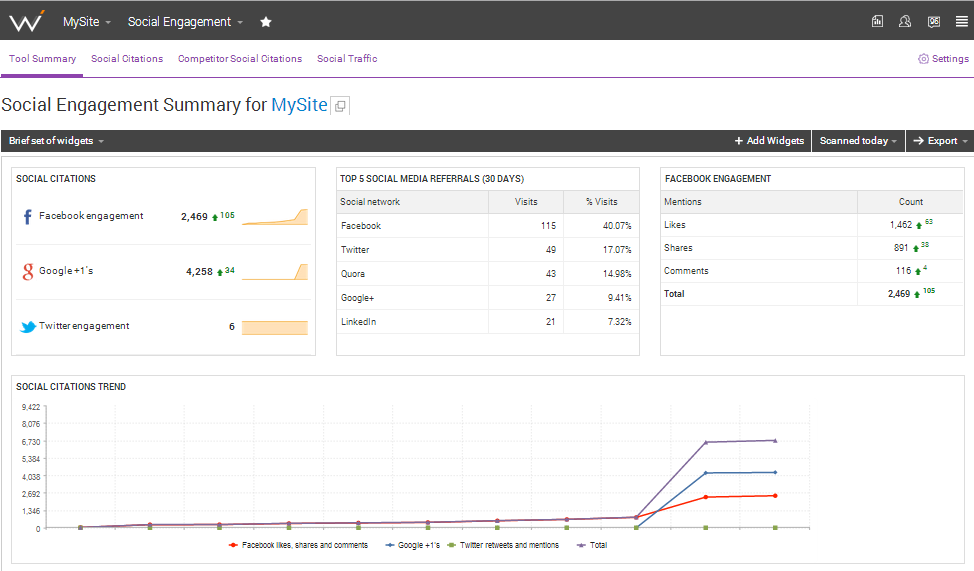
Task: Toggle Total series in chart legend
Action: click(592, 545)
